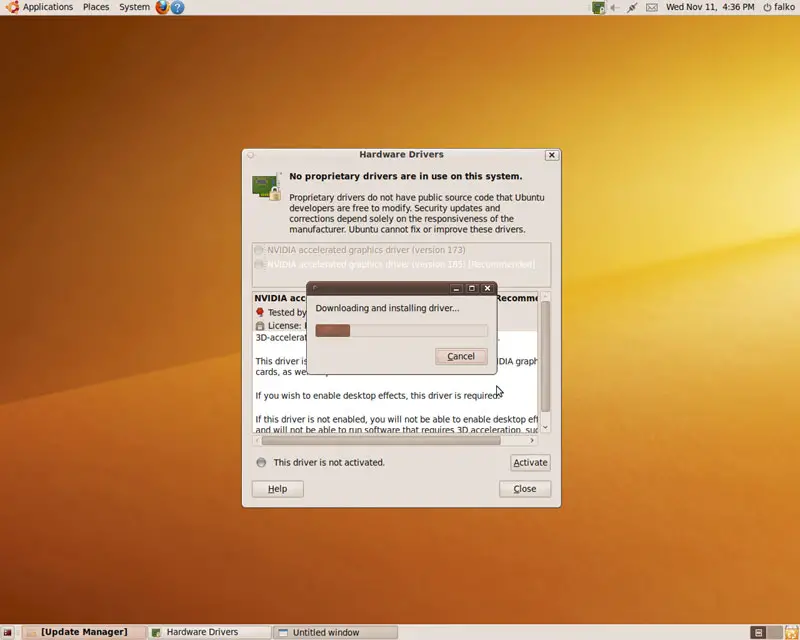Image resolution: width=800 pixels, height=640 pixels.
Task: Cancel the driver download
Action: point(461,356)
